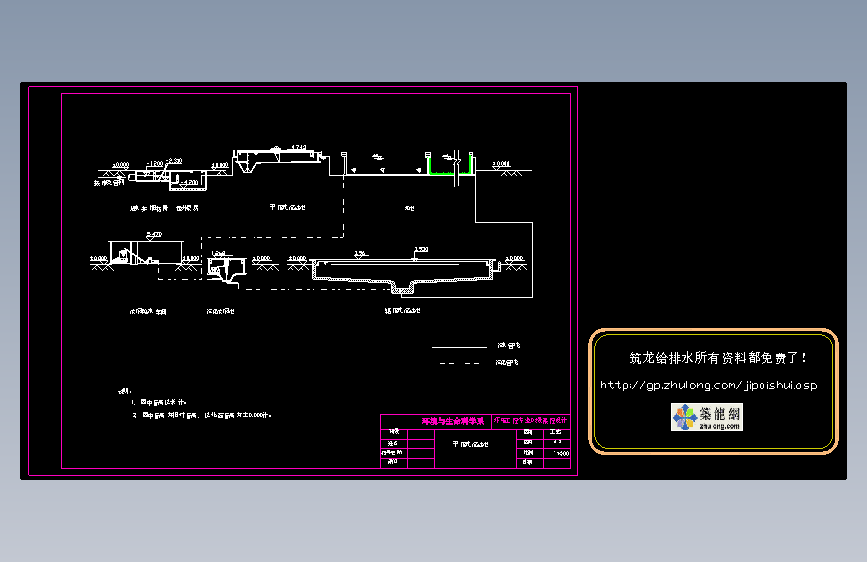The height and width of the screenshot is (562, 867).
Task: Select the -4.200 elevation label
Action: [189, 182]
